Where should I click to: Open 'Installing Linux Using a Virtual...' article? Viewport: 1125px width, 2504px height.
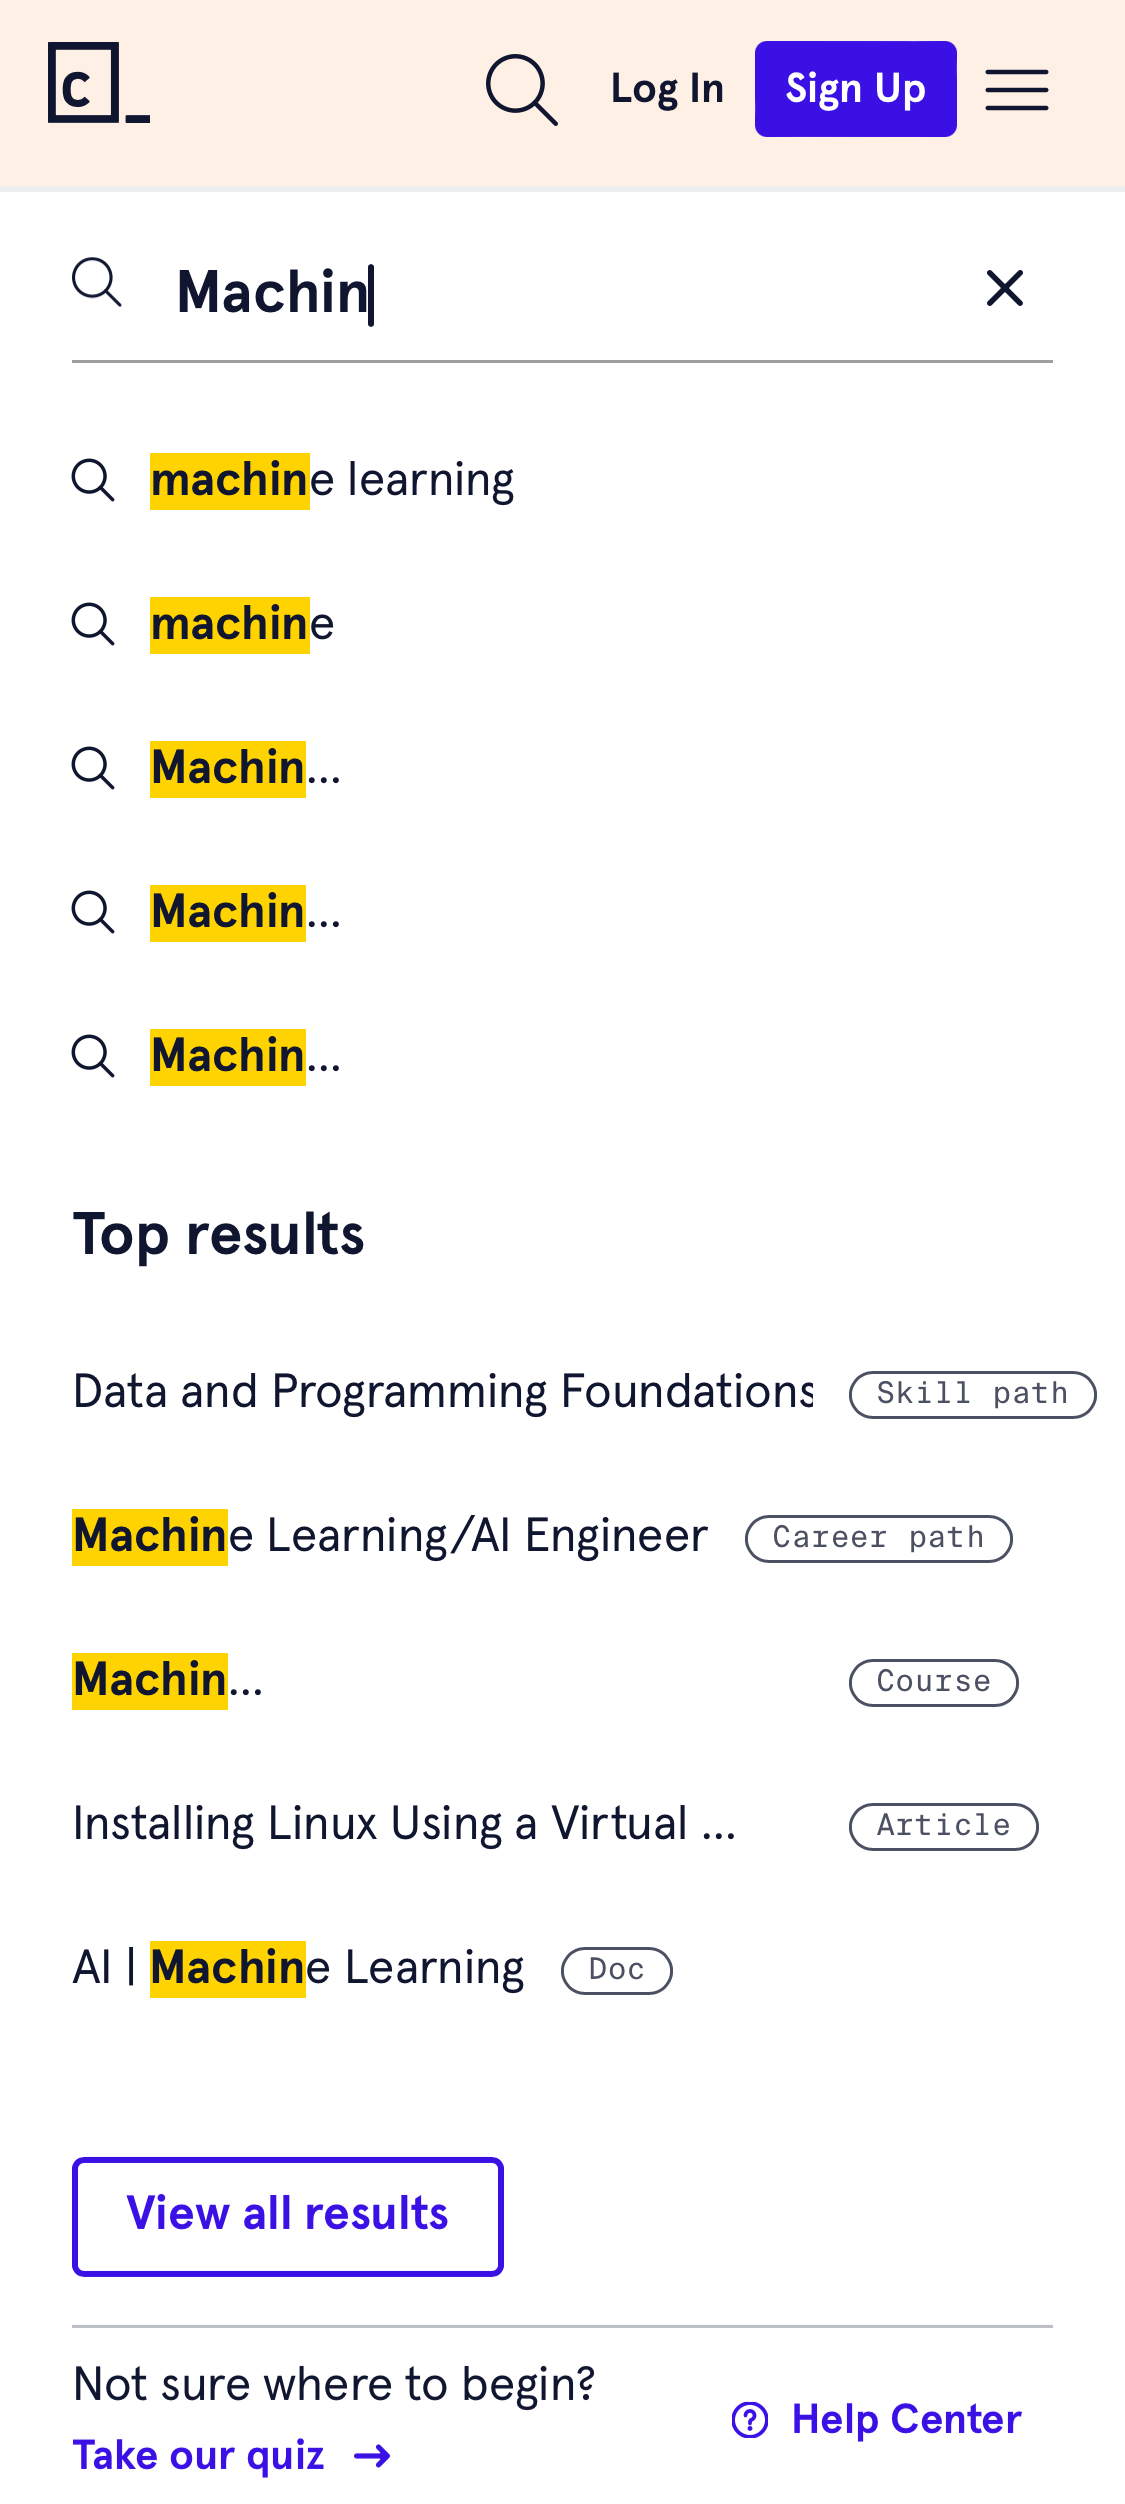[x=404, y=1823]
